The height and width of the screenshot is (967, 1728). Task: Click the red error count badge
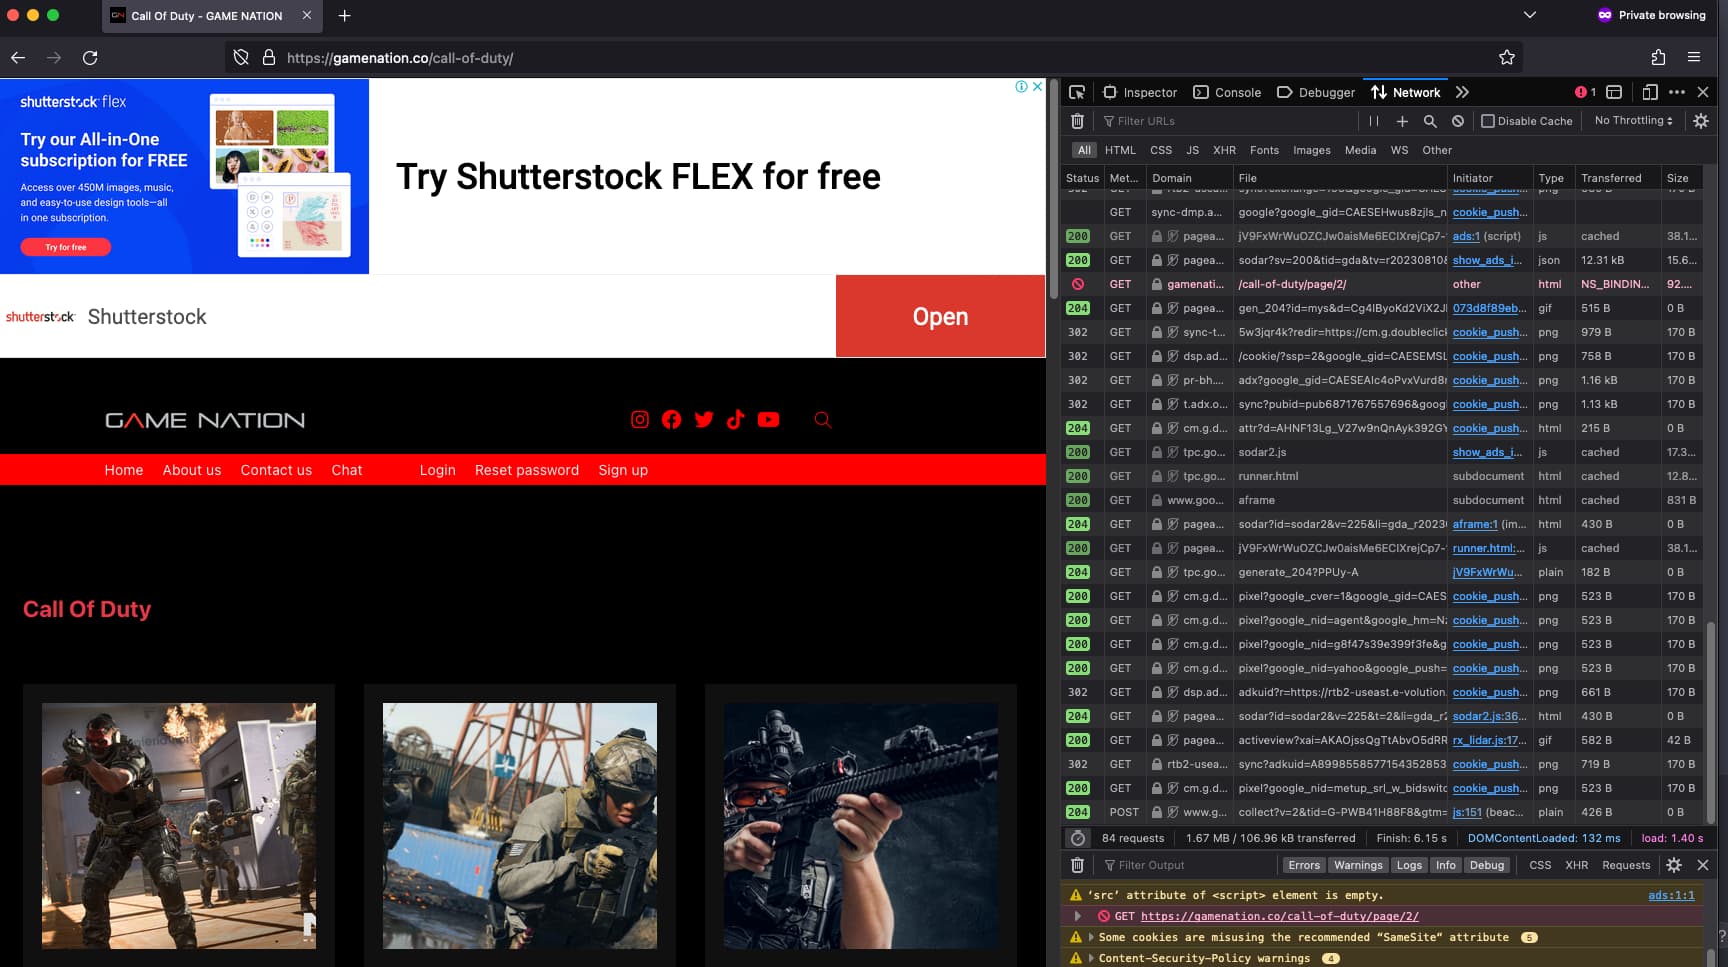pos(1585,92)
